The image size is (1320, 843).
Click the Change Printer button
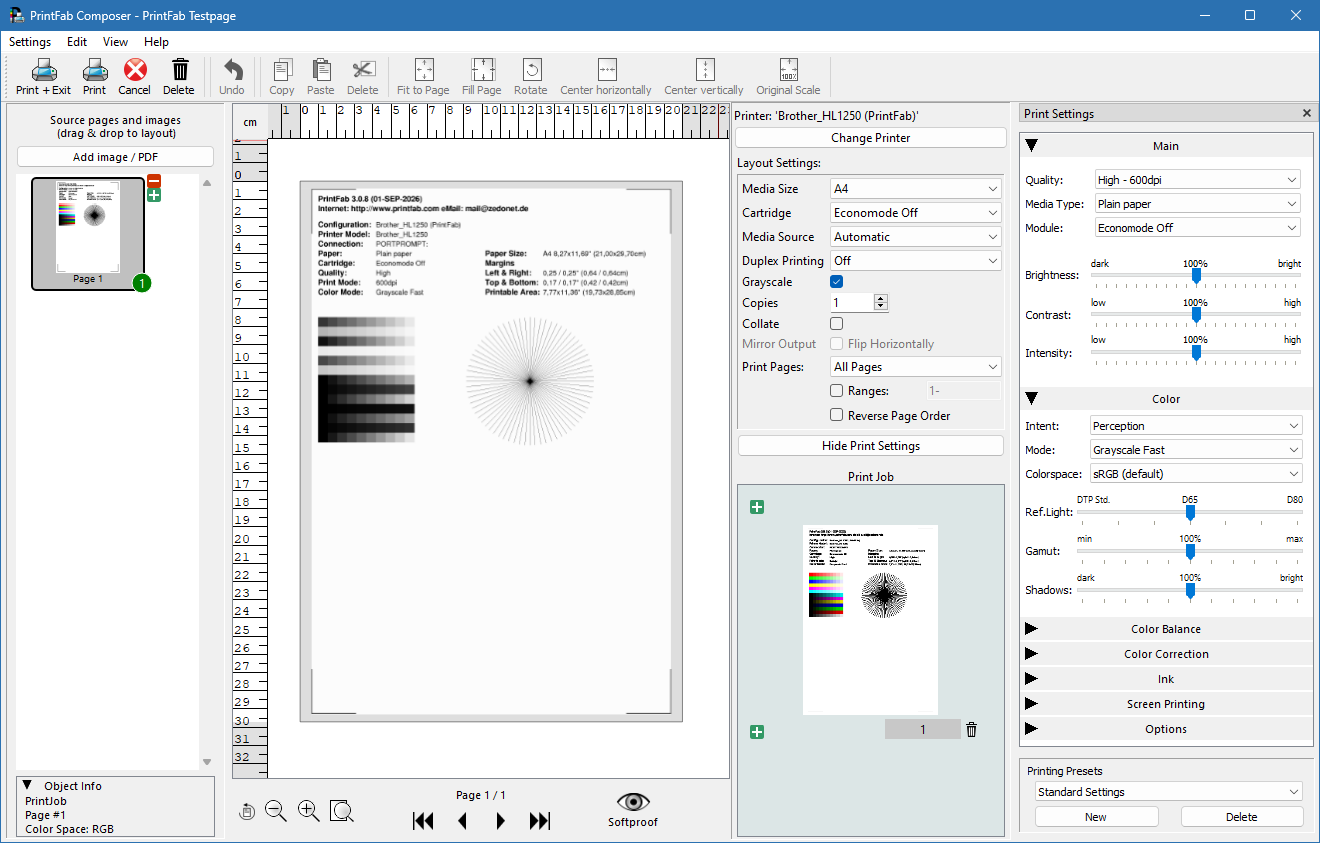pos(871,138)
